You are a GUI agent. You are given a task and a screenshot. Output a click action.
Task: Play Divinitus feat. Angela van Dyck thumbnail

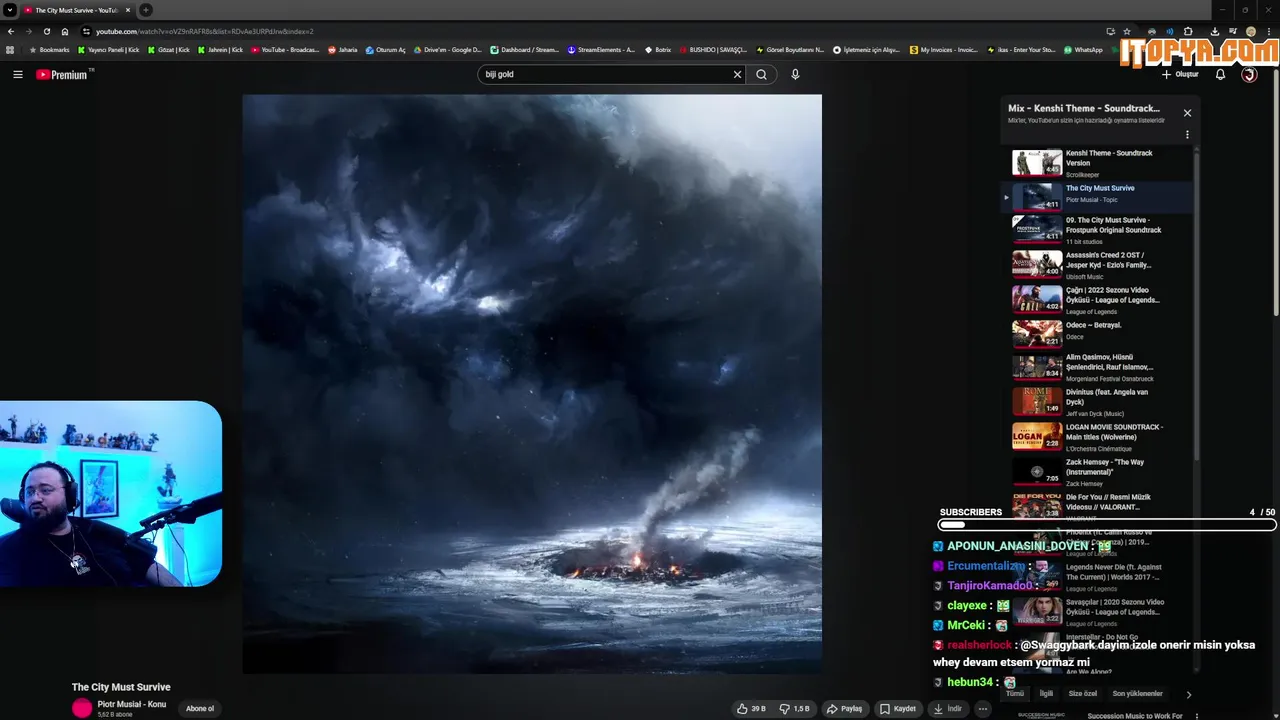pos(1037,400)
